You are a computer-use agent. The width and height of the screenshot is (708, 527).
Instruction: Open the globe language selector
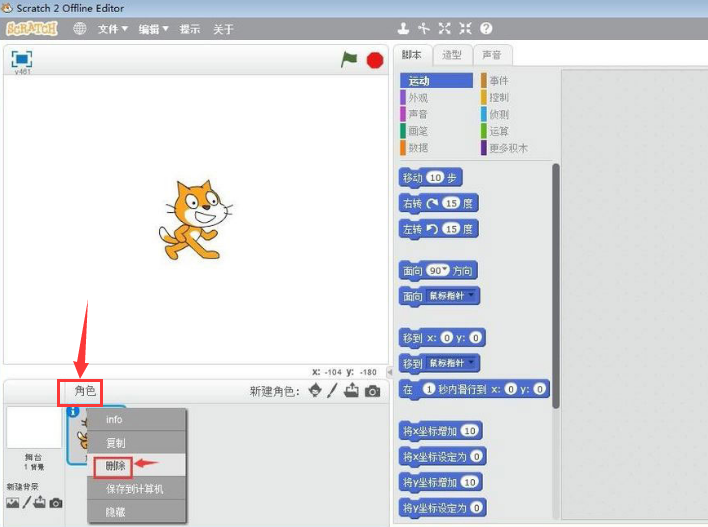[x=80, y=29]
